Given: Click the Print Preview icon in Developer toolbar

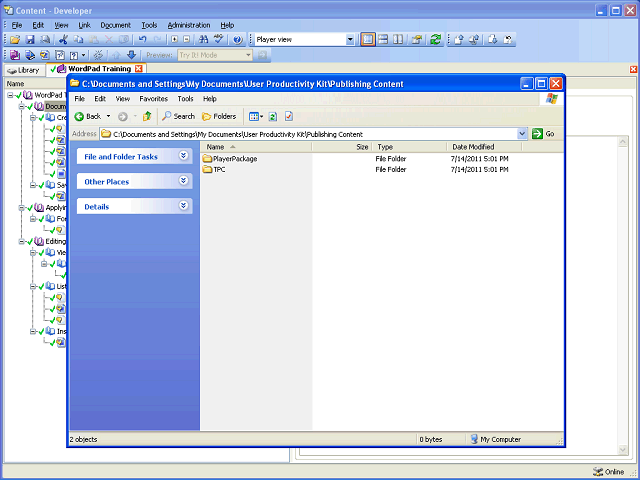Looking at the screenshot, I should tap(45, 40).
